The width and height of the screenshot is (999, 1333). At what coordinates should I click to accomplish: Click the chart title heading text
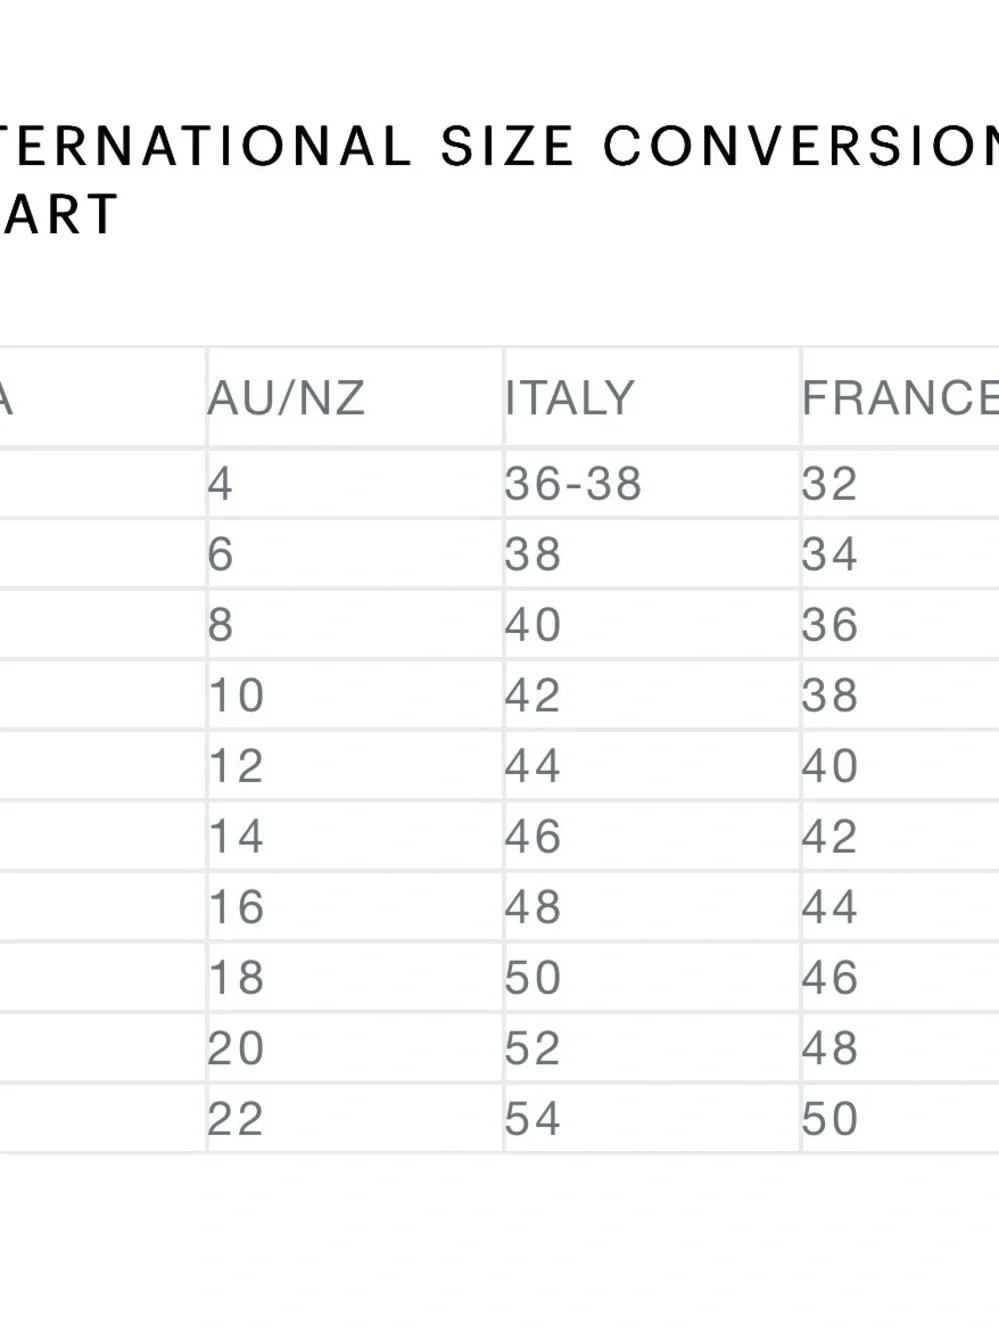[499, 180]
